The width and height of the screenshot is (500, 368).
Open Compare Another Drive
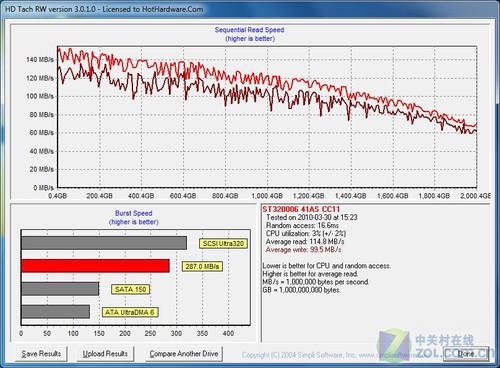(x=184, y=354)
